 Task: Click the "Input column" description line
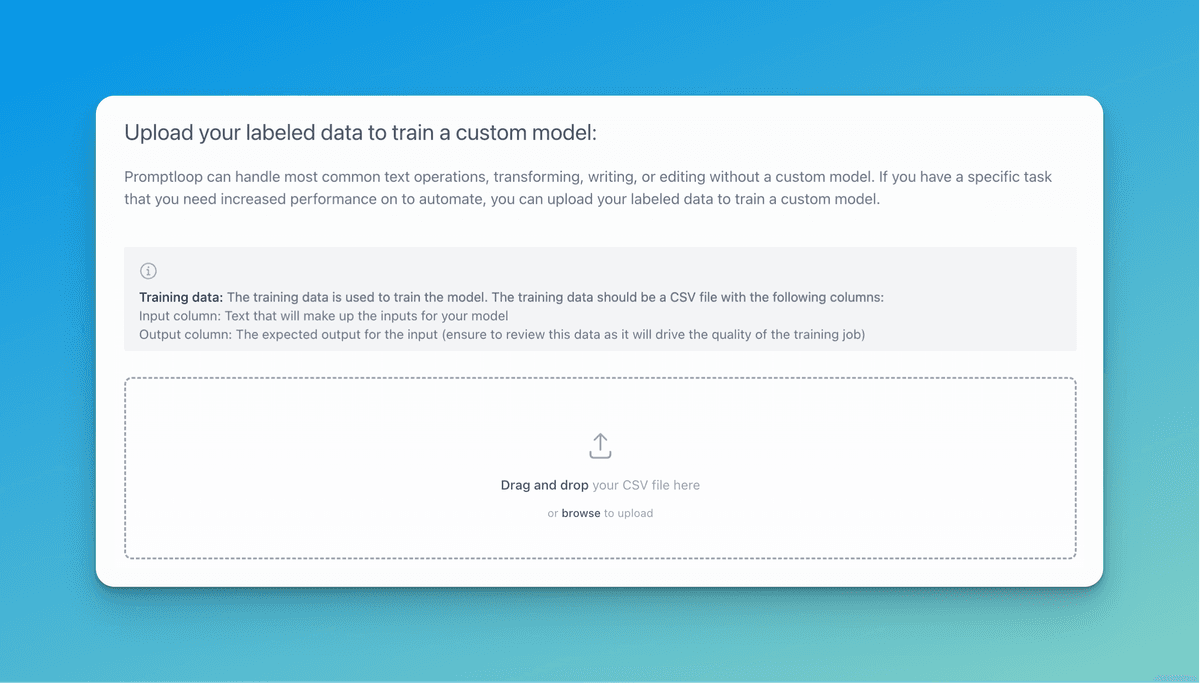pos(323,316)
